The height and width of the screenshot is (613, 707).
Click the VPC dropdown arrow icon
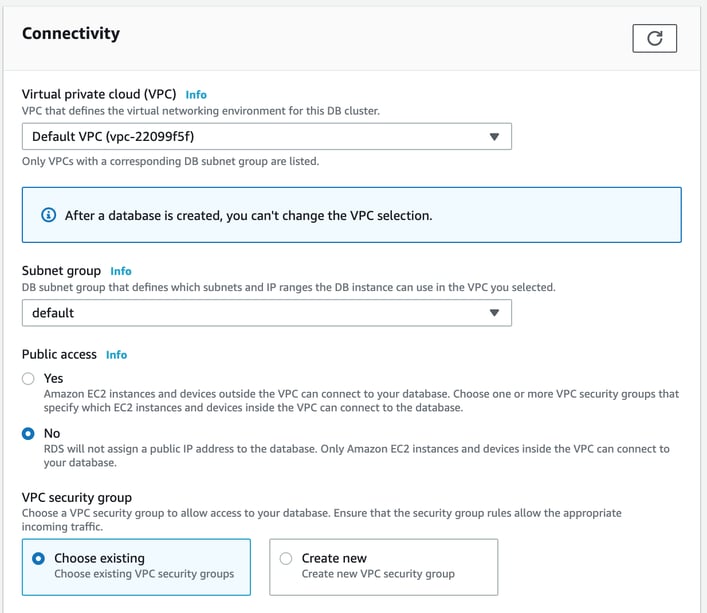tap(494, 137)
